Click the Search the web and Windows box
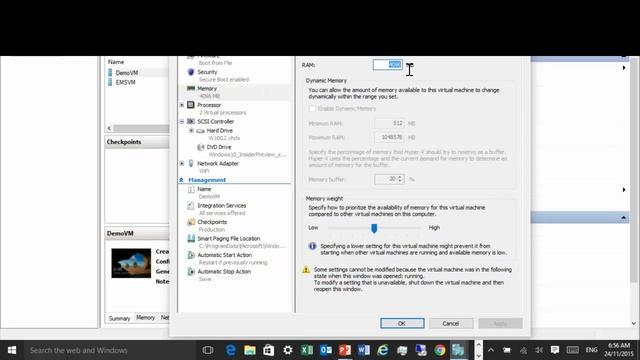This screenshot has height=360, width=640. click(110, 350)
